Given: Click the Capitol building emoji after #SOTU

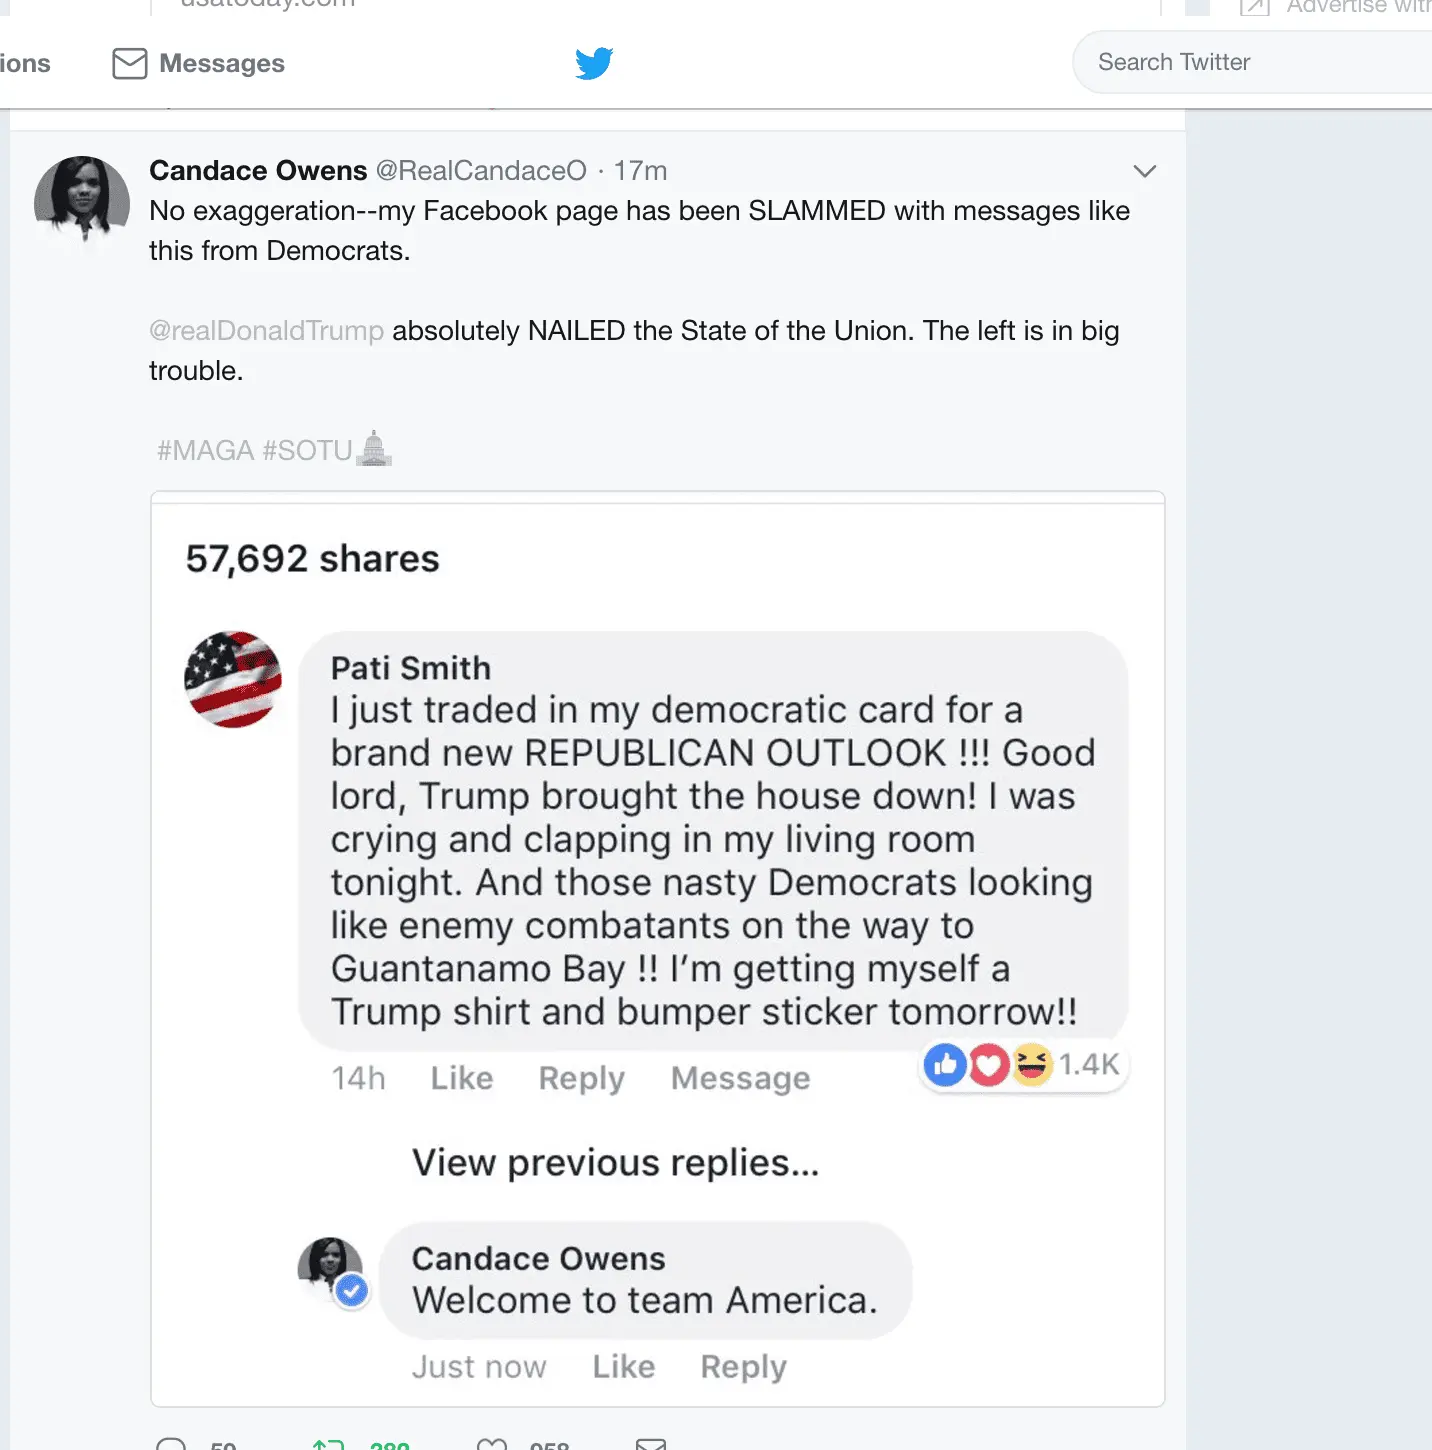Looking at the screenshot, I should 374,449.
